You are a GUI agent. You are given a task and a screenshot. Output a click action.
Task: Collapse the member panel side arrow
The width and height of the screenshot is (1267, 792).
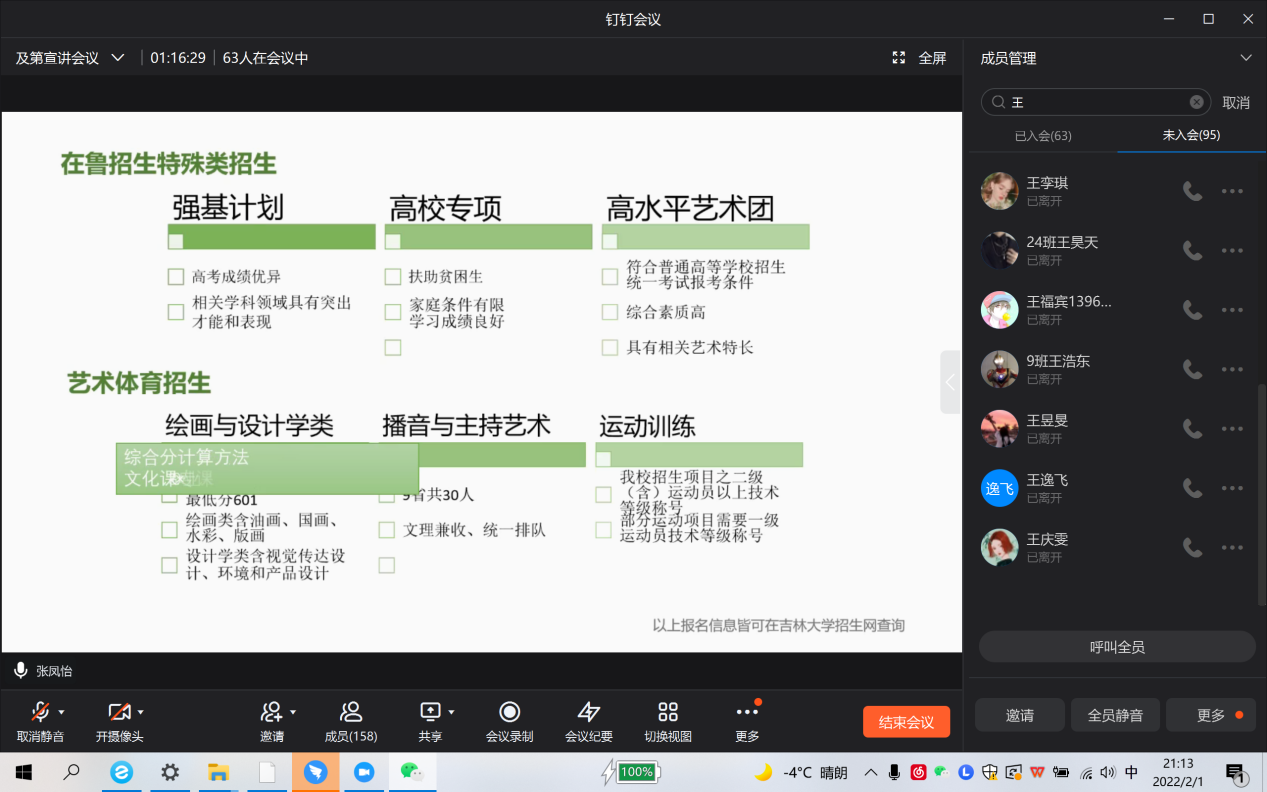(x=950, y=382)
